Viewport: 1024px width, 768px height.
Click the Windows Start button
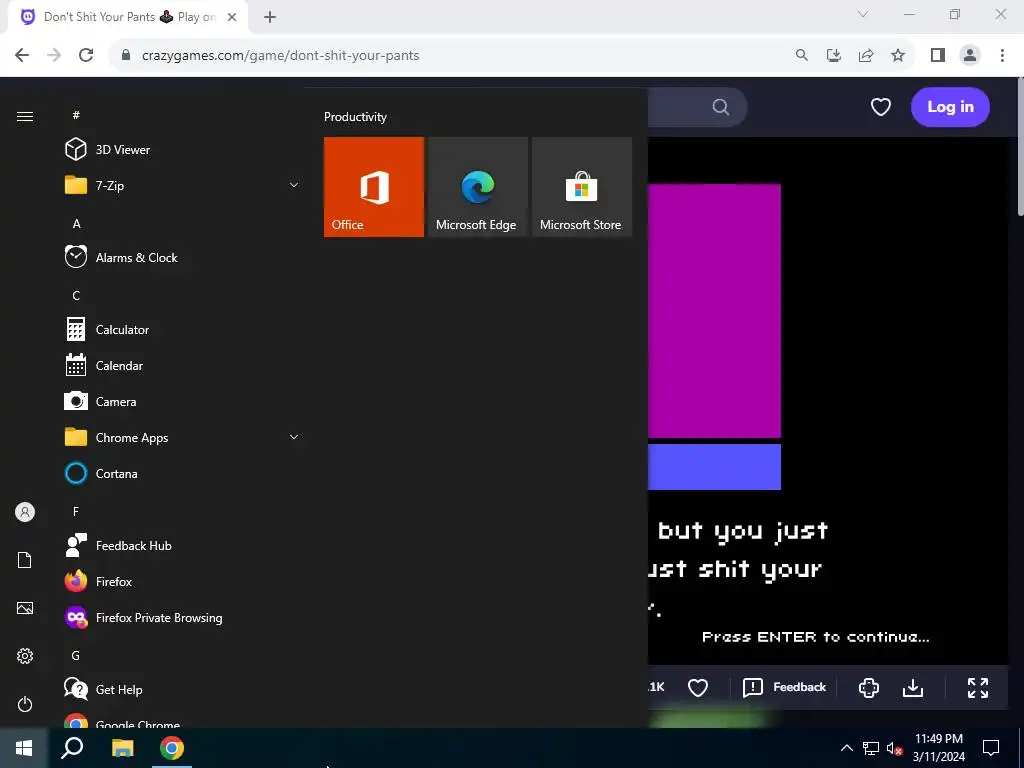pyautogui.click(x=24, y=748)
